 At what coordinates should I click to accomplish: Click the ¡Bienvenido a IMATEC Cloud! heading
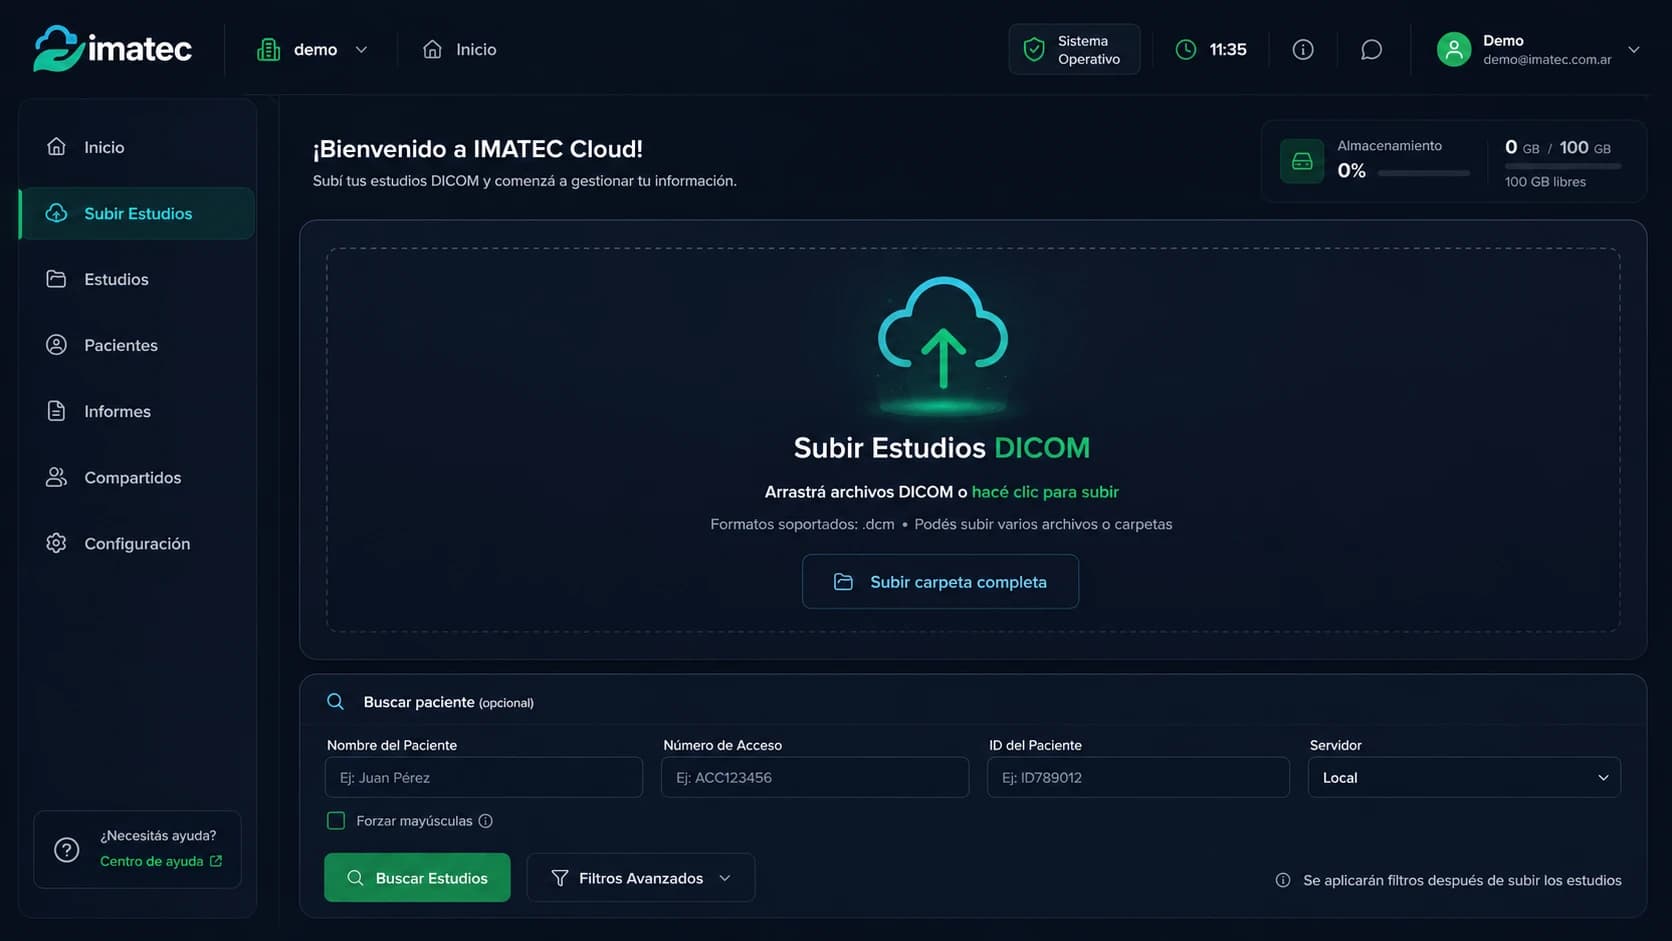pyautogui.click(x=478, y=149)
